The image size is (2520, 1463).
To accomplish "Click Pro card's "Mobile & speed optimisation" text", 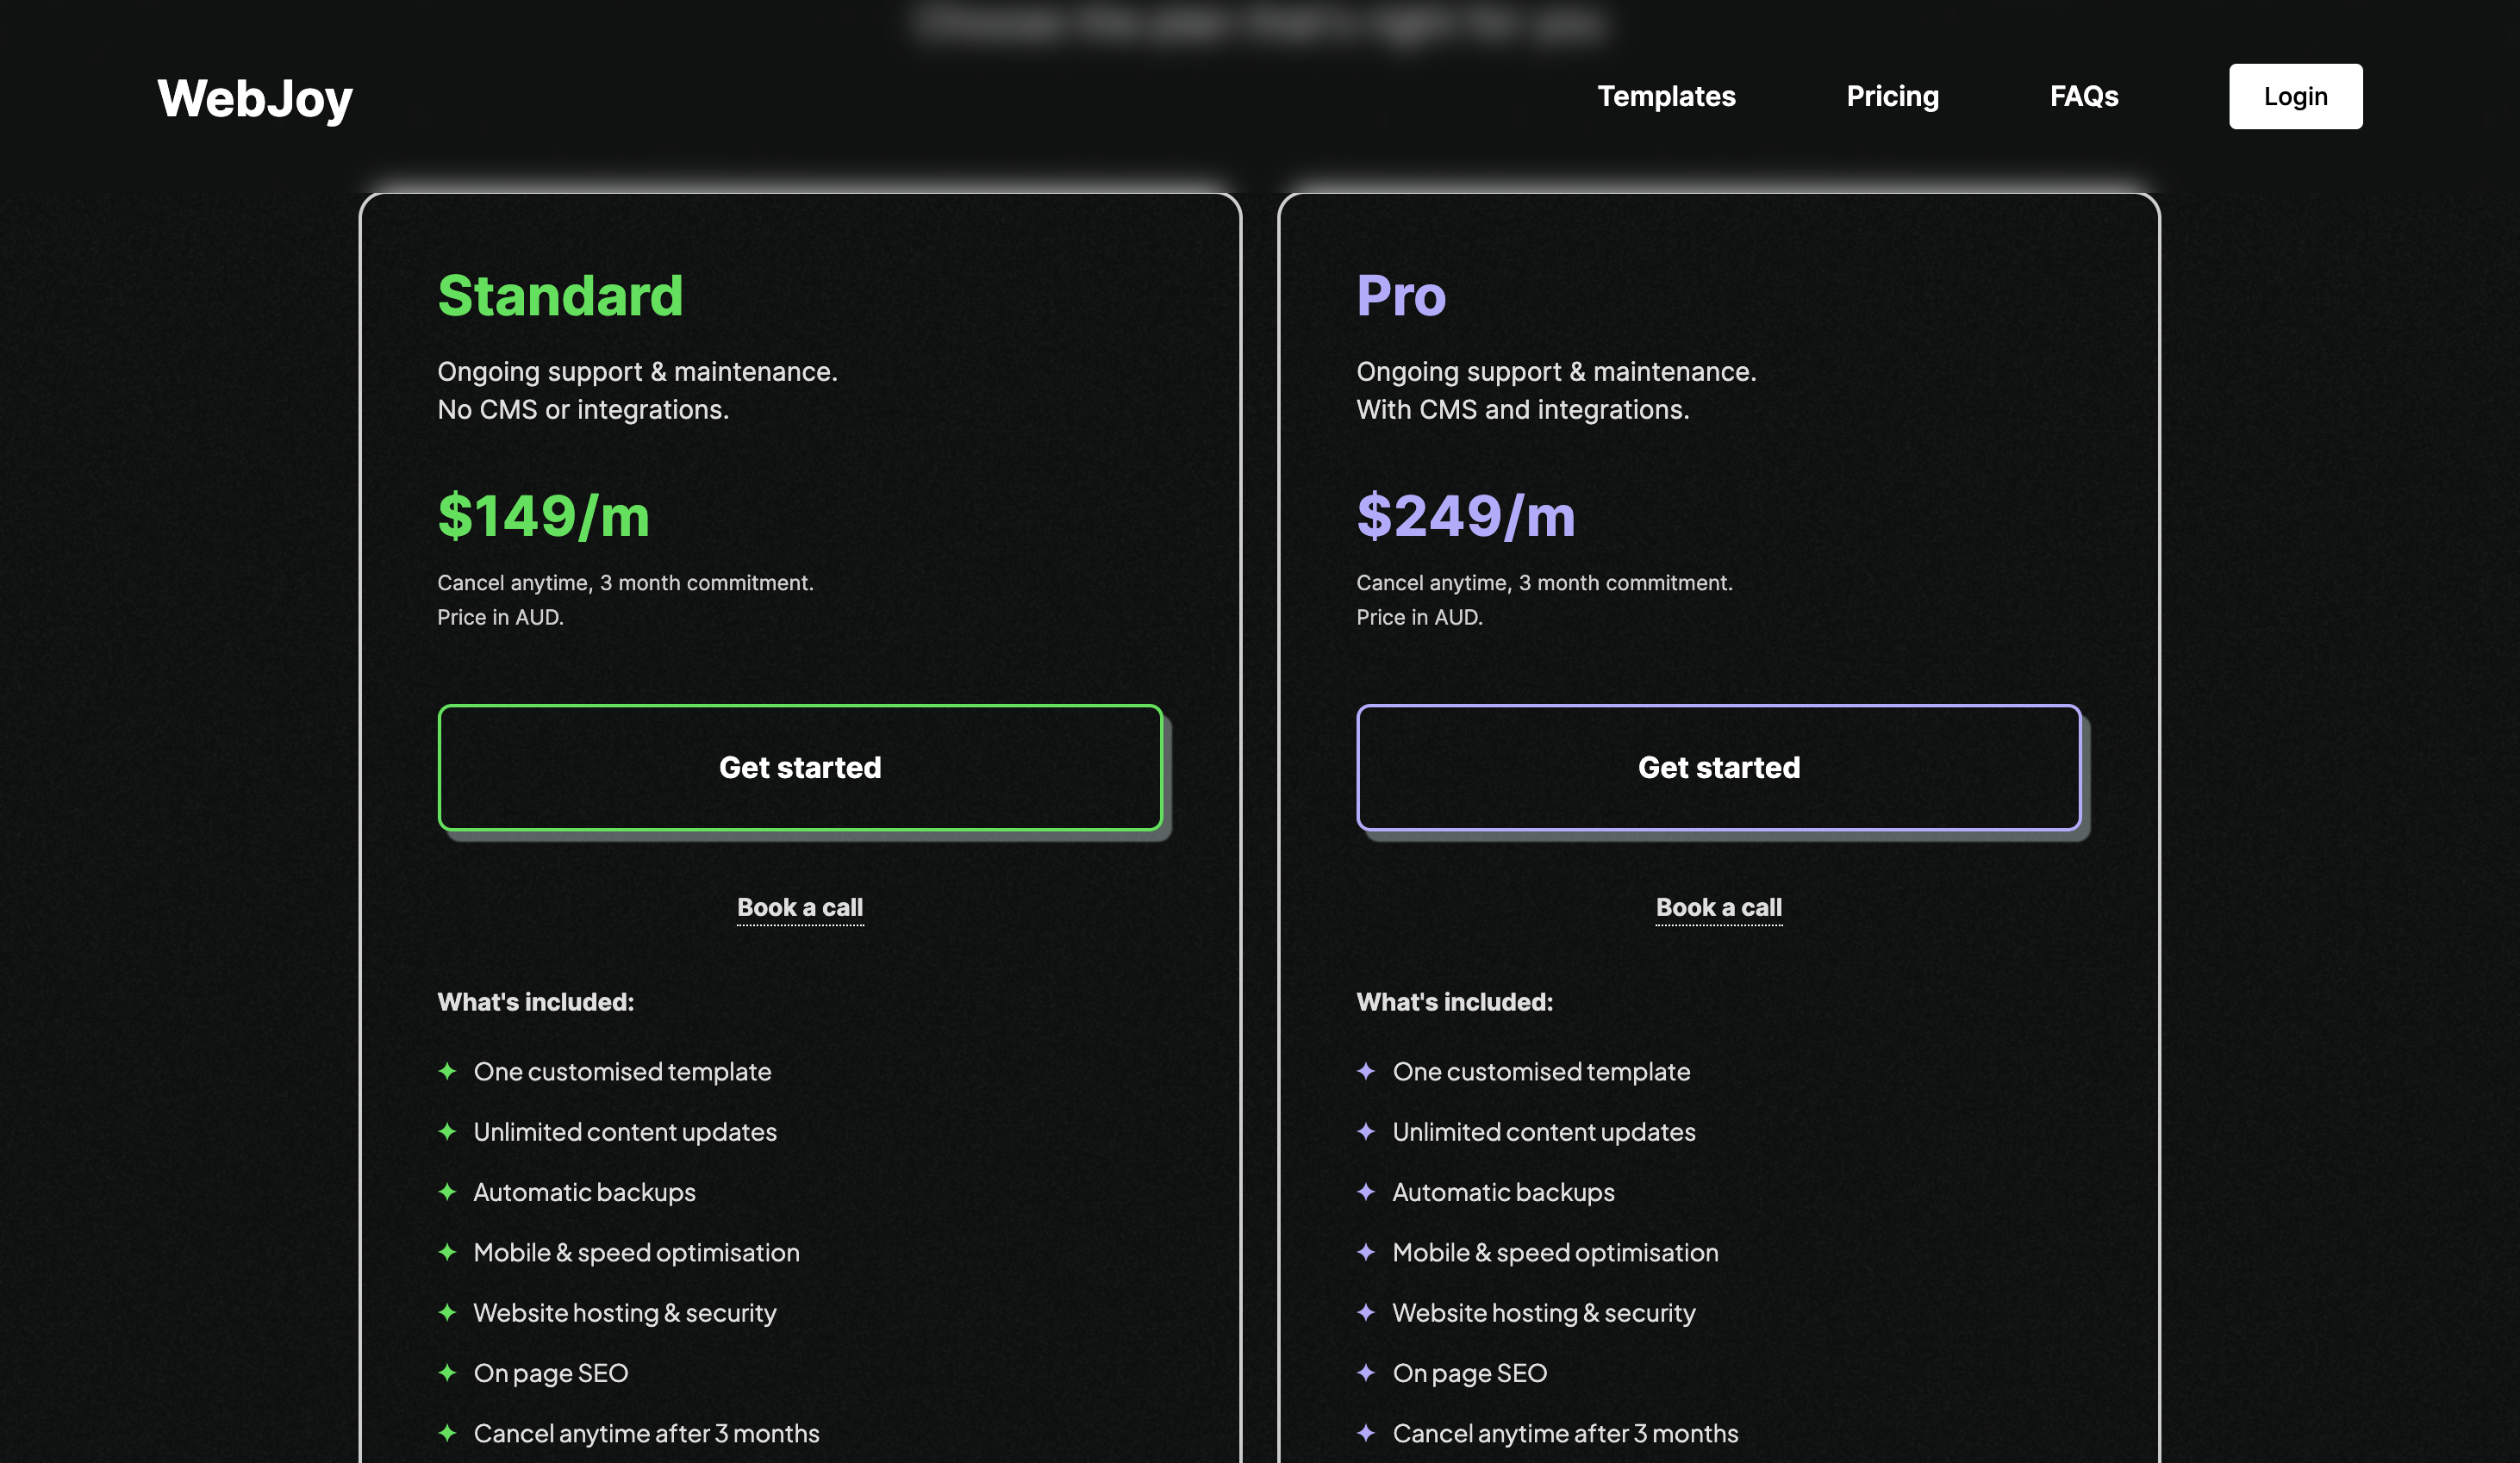I will pyautogui.click(x=1555, y=1253).
